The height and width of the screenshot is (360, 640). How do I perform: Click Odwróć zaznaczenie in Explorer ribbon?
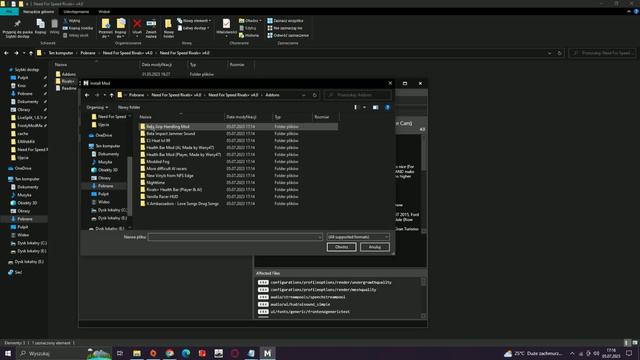(x=288, y=36)
